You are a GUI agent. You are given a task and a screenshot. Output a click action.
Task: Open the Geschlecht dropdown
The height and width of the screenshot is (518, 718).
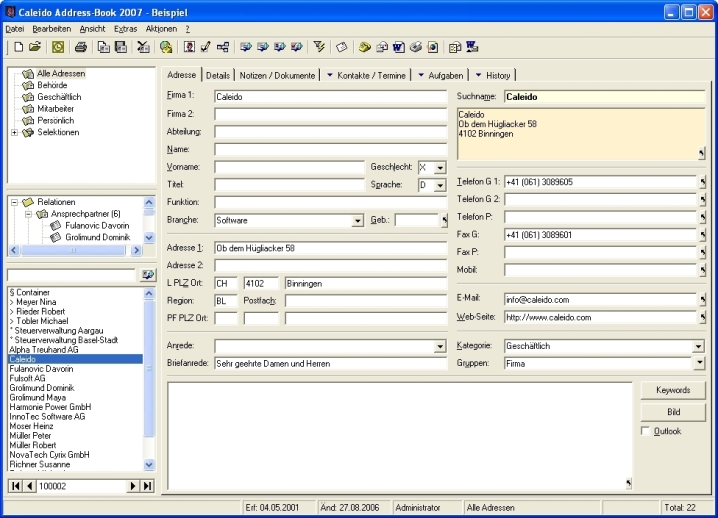[440, 168]
